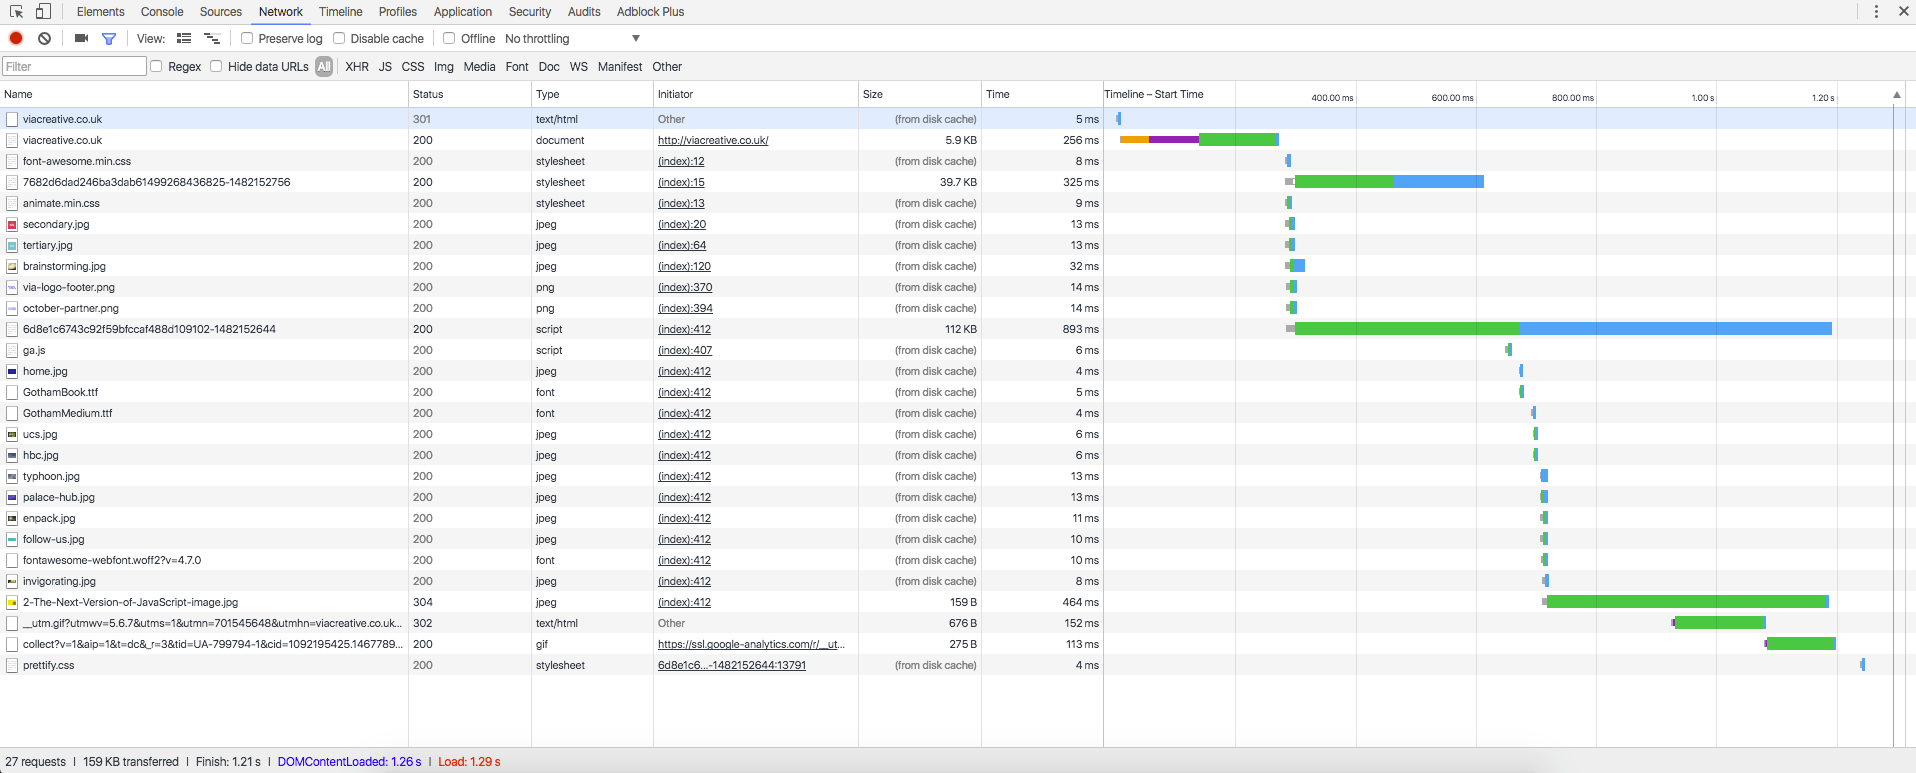Screen dimensions: 1916x773
Task: Click the 893 ms script timeline bar
Action: [1559, 329]
